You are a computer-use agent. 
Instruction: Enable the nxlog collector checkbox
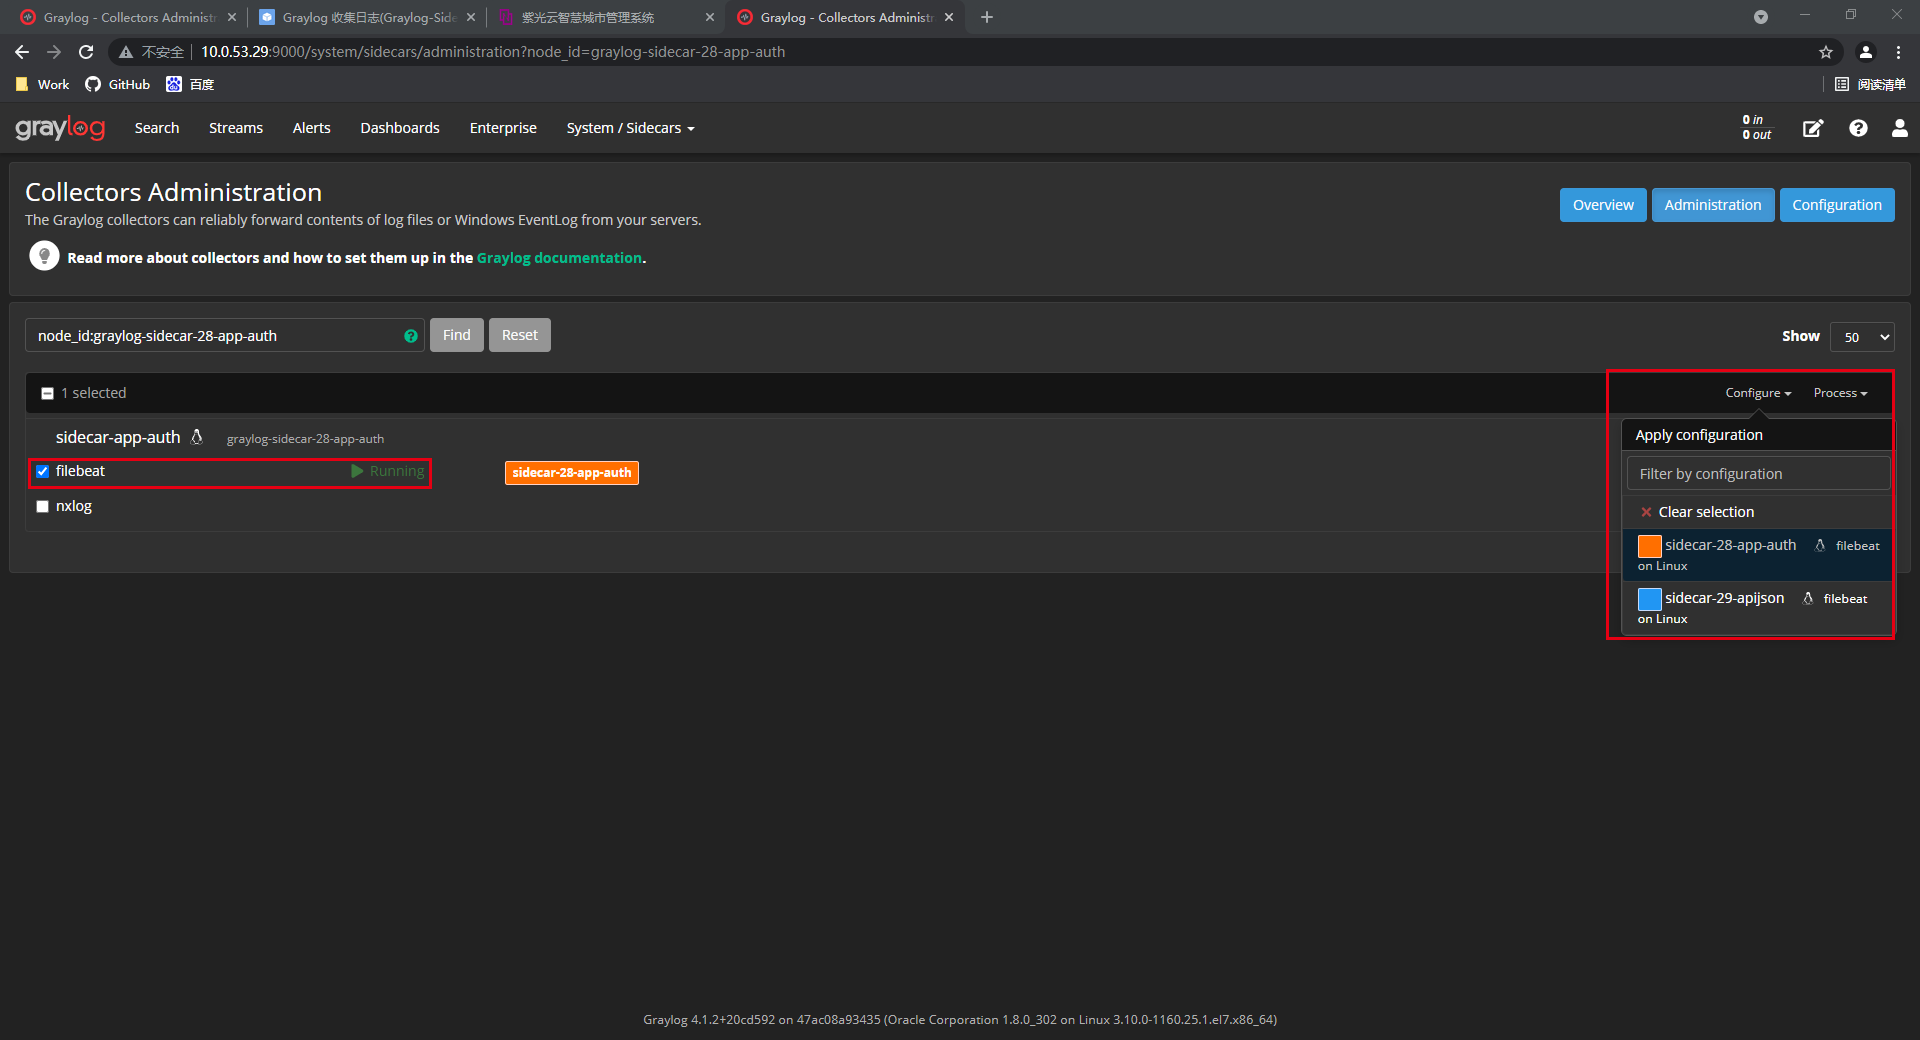[42, 507]
